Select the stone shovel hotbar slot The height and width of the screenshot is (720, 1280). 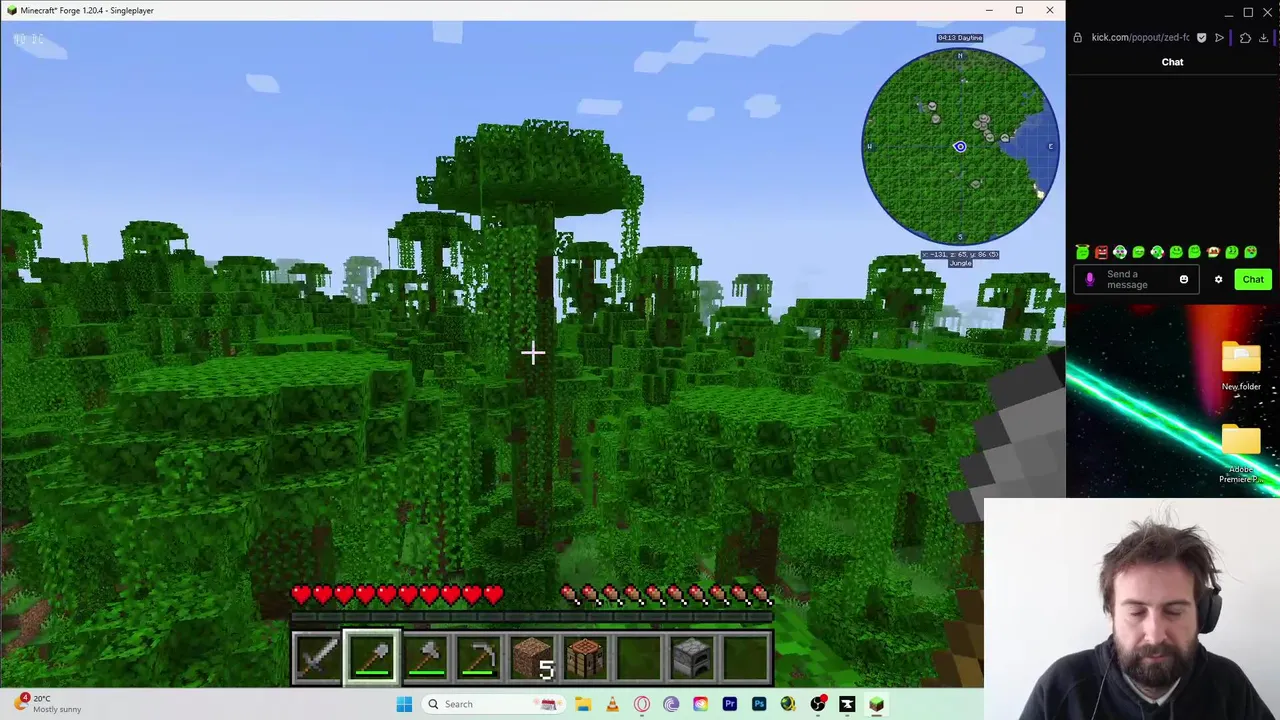[x=372, y=657]
